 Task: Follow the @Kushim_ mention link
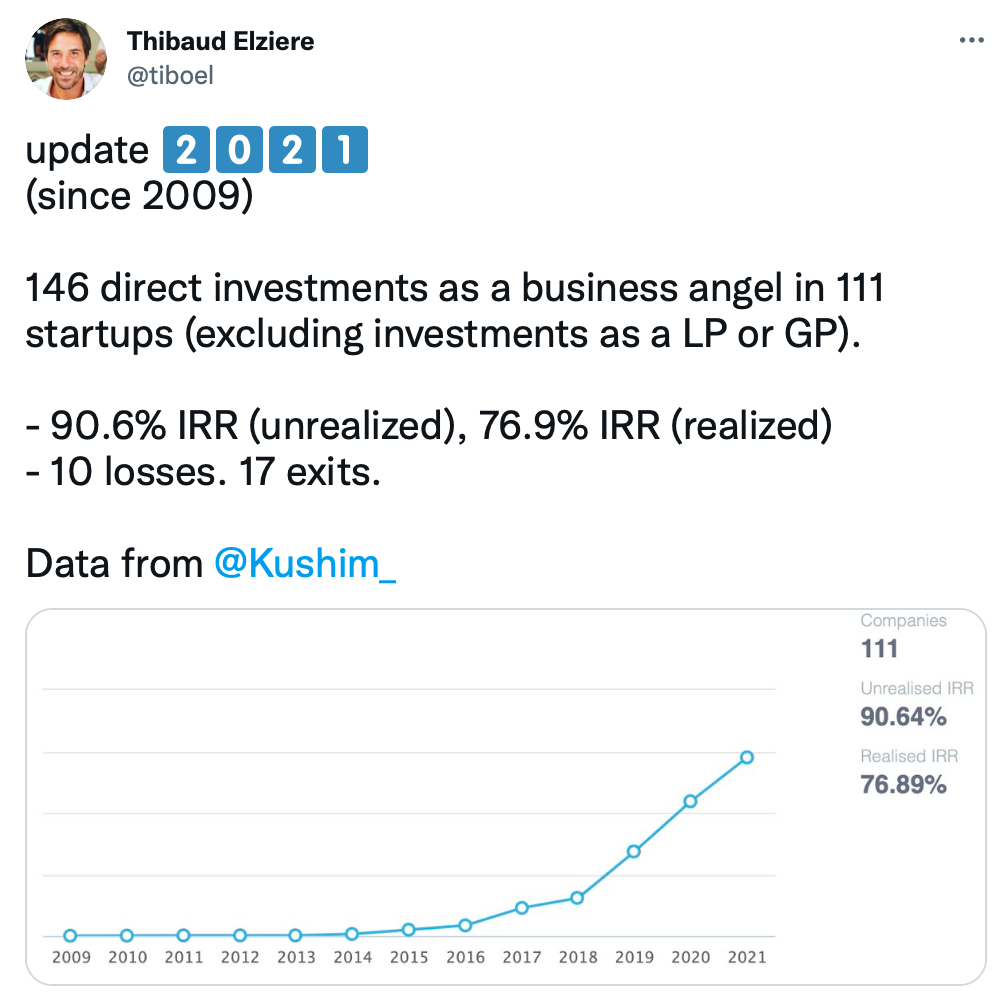click(x=305, y=563)
